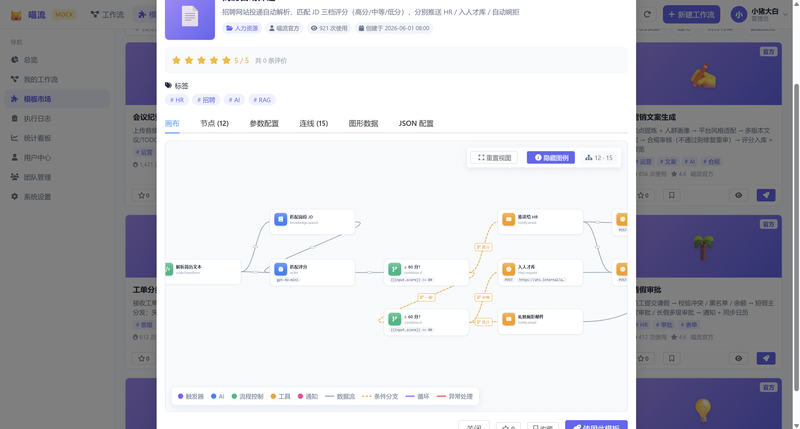
Task: Click the template document thumbnail icon
Action: pyautogui.click(x=190, y=17)
